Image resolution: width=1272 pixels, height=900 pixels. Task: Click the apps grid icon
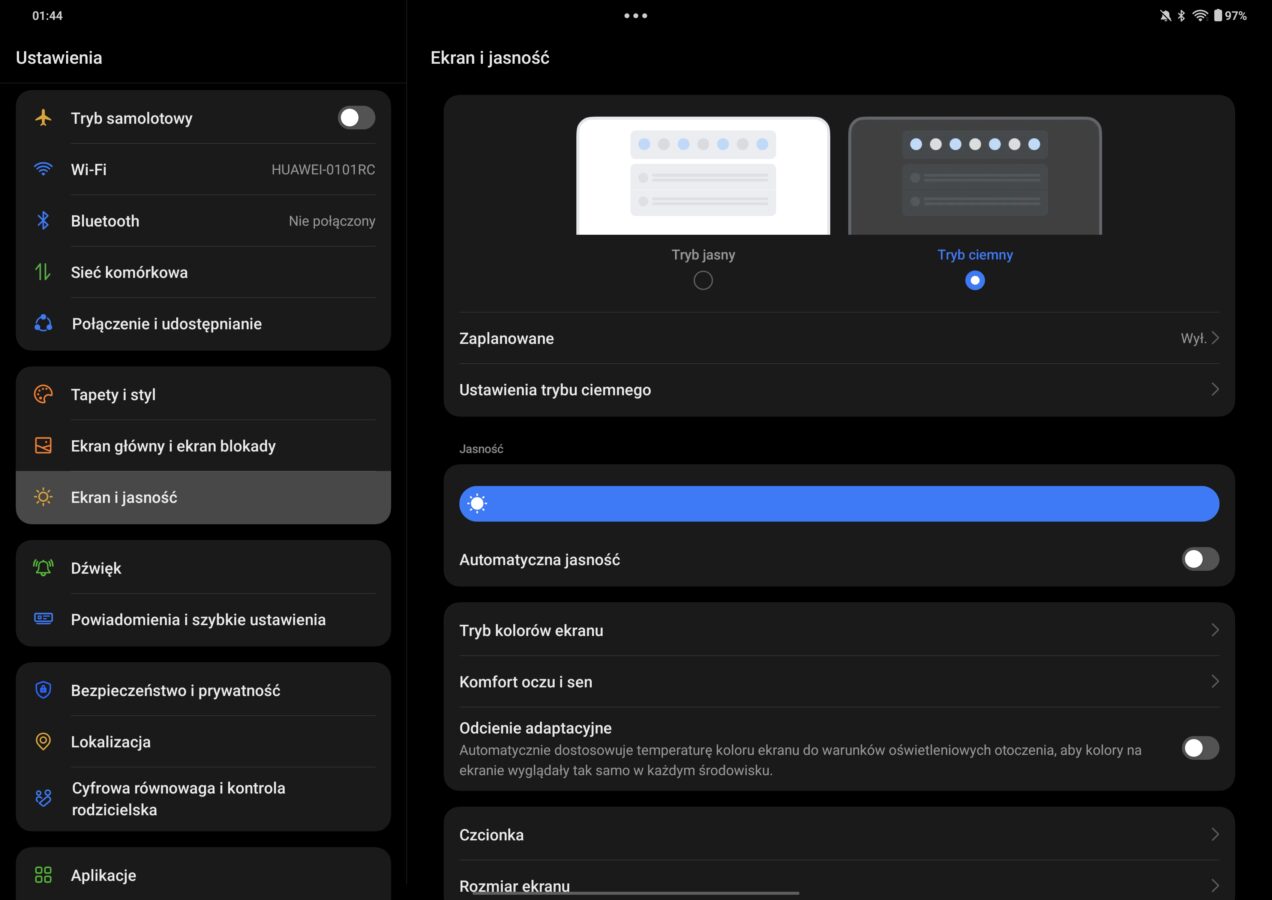click(43, 875)
